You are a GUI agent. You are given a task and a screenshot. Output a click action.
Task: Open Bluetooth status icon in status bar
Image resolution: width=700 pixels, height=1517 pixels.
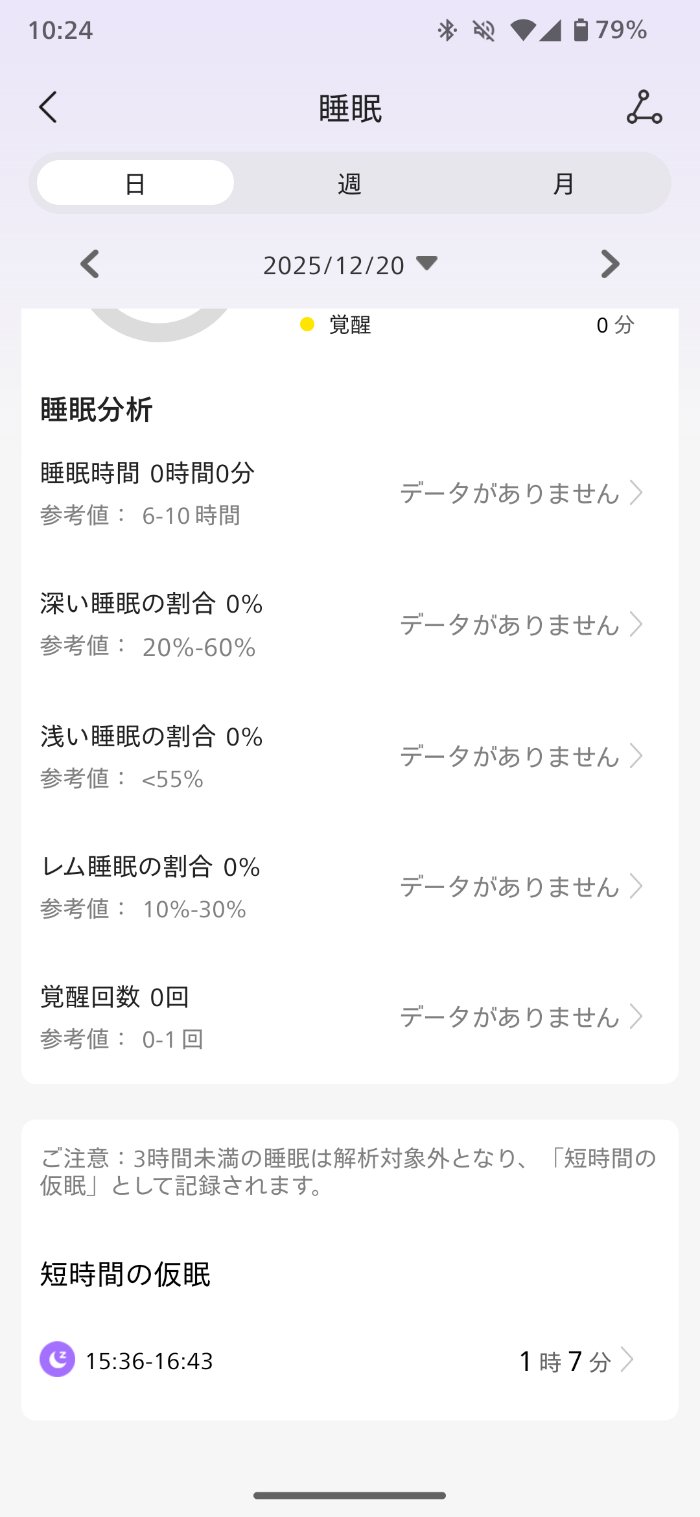pyautogui.click(x=447, y=31)
